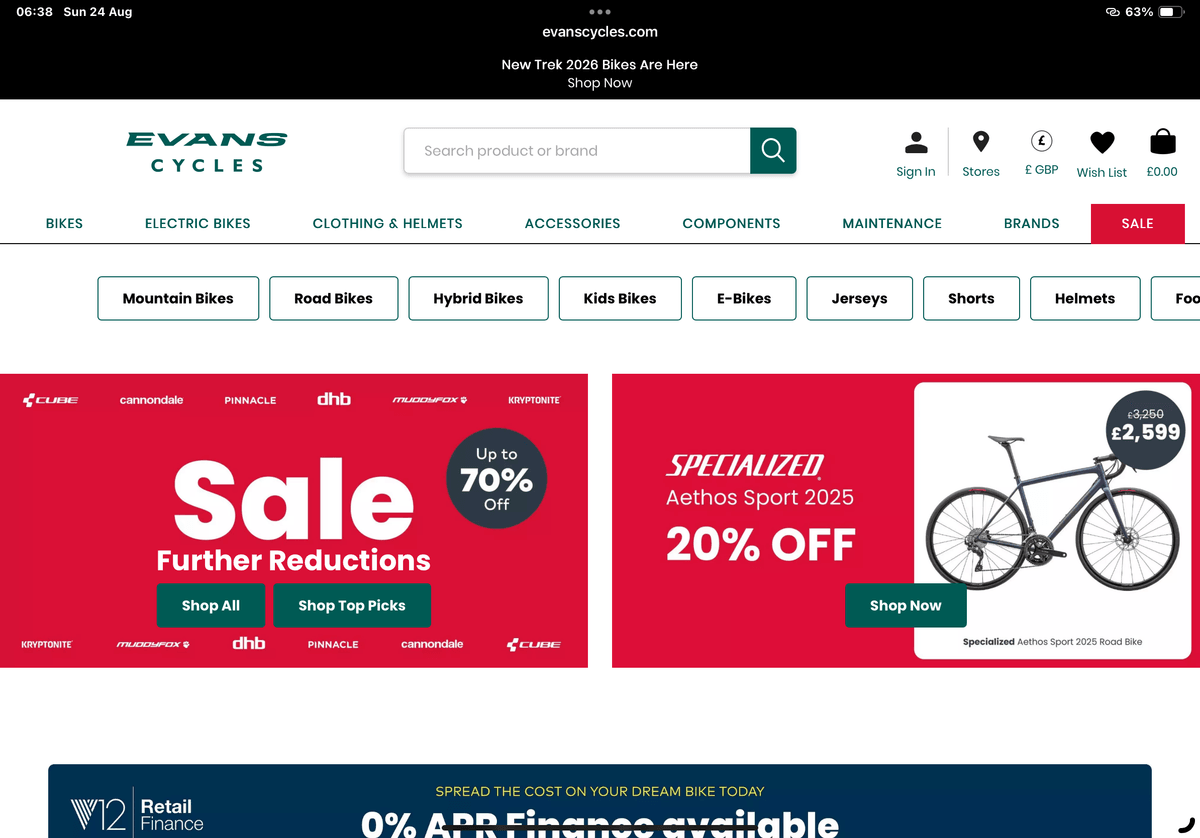This screenshot has height=838, width=1200.
Task: Open the Bikes menu
Action: pyautogui.click(x=64, y=223)
